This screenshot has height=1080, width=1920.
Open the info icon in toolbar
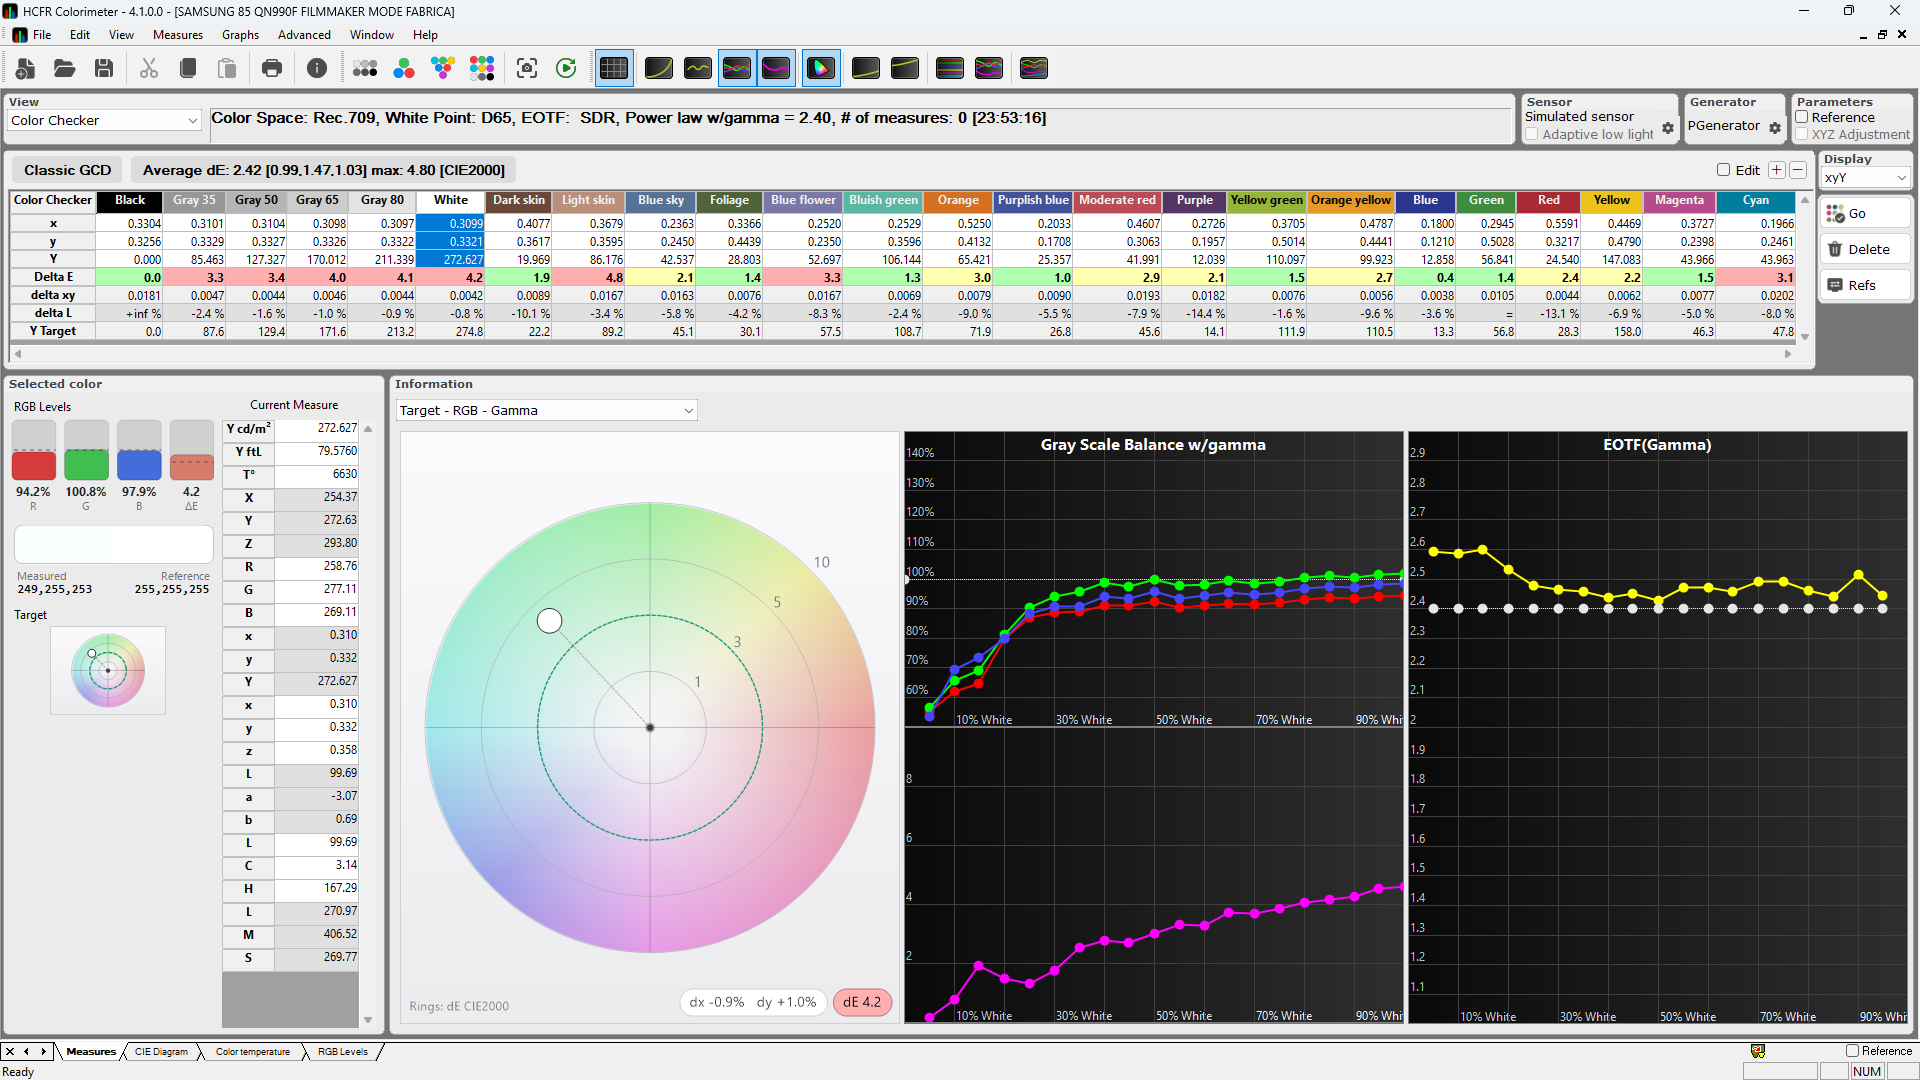pyautogui.click(x=317, y=68)
